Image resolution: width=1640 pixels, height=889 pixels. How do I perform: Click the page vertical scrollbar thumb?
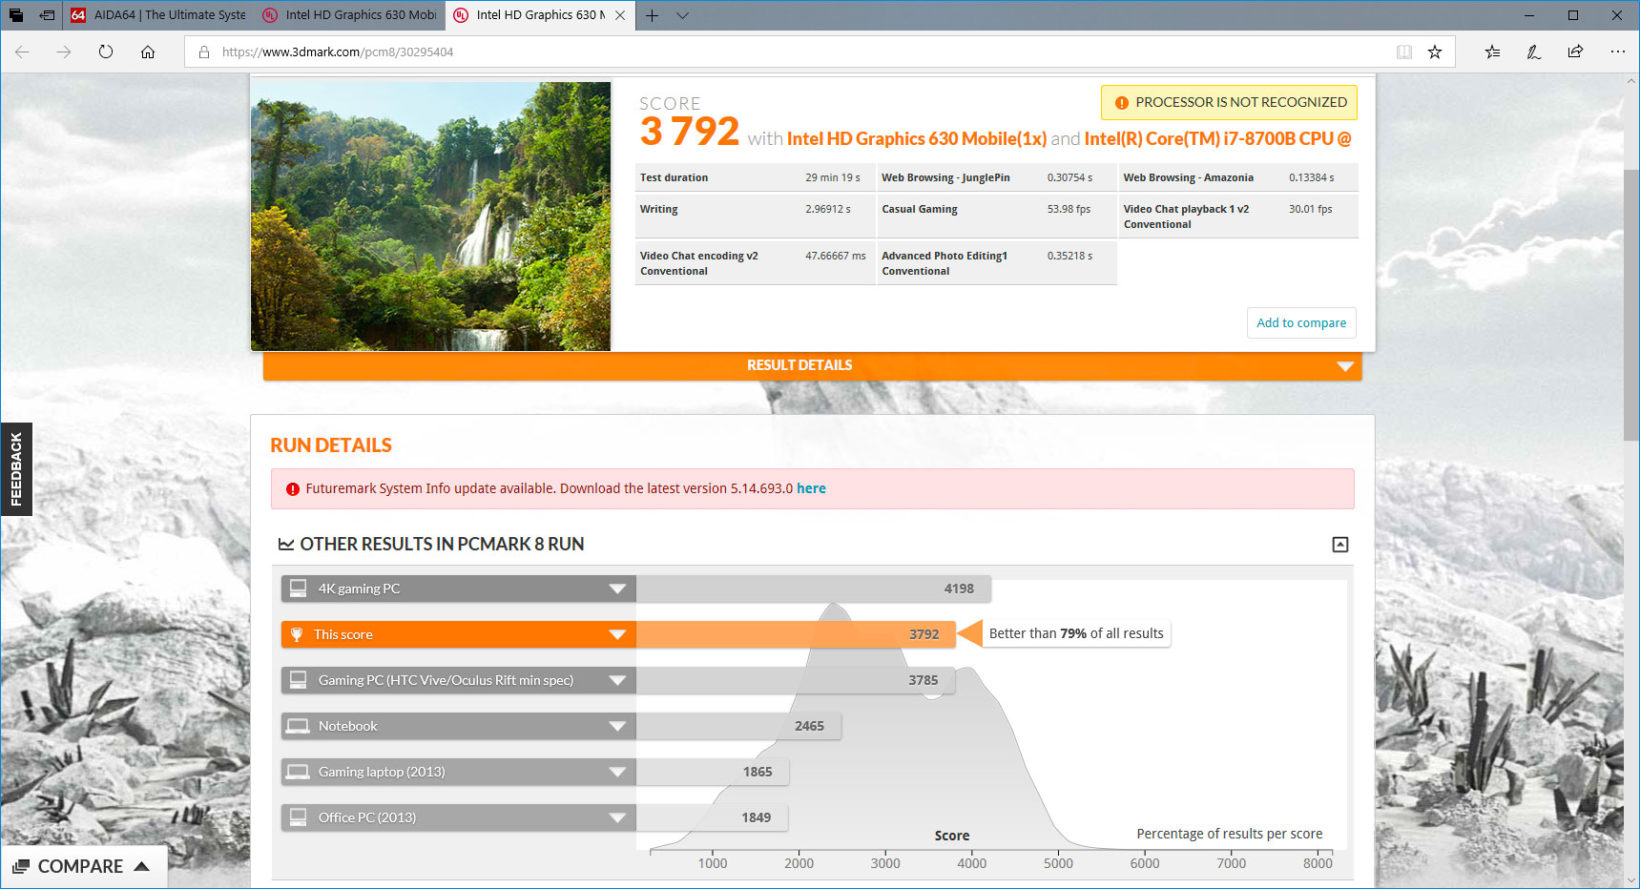[x=1631, y=305]
